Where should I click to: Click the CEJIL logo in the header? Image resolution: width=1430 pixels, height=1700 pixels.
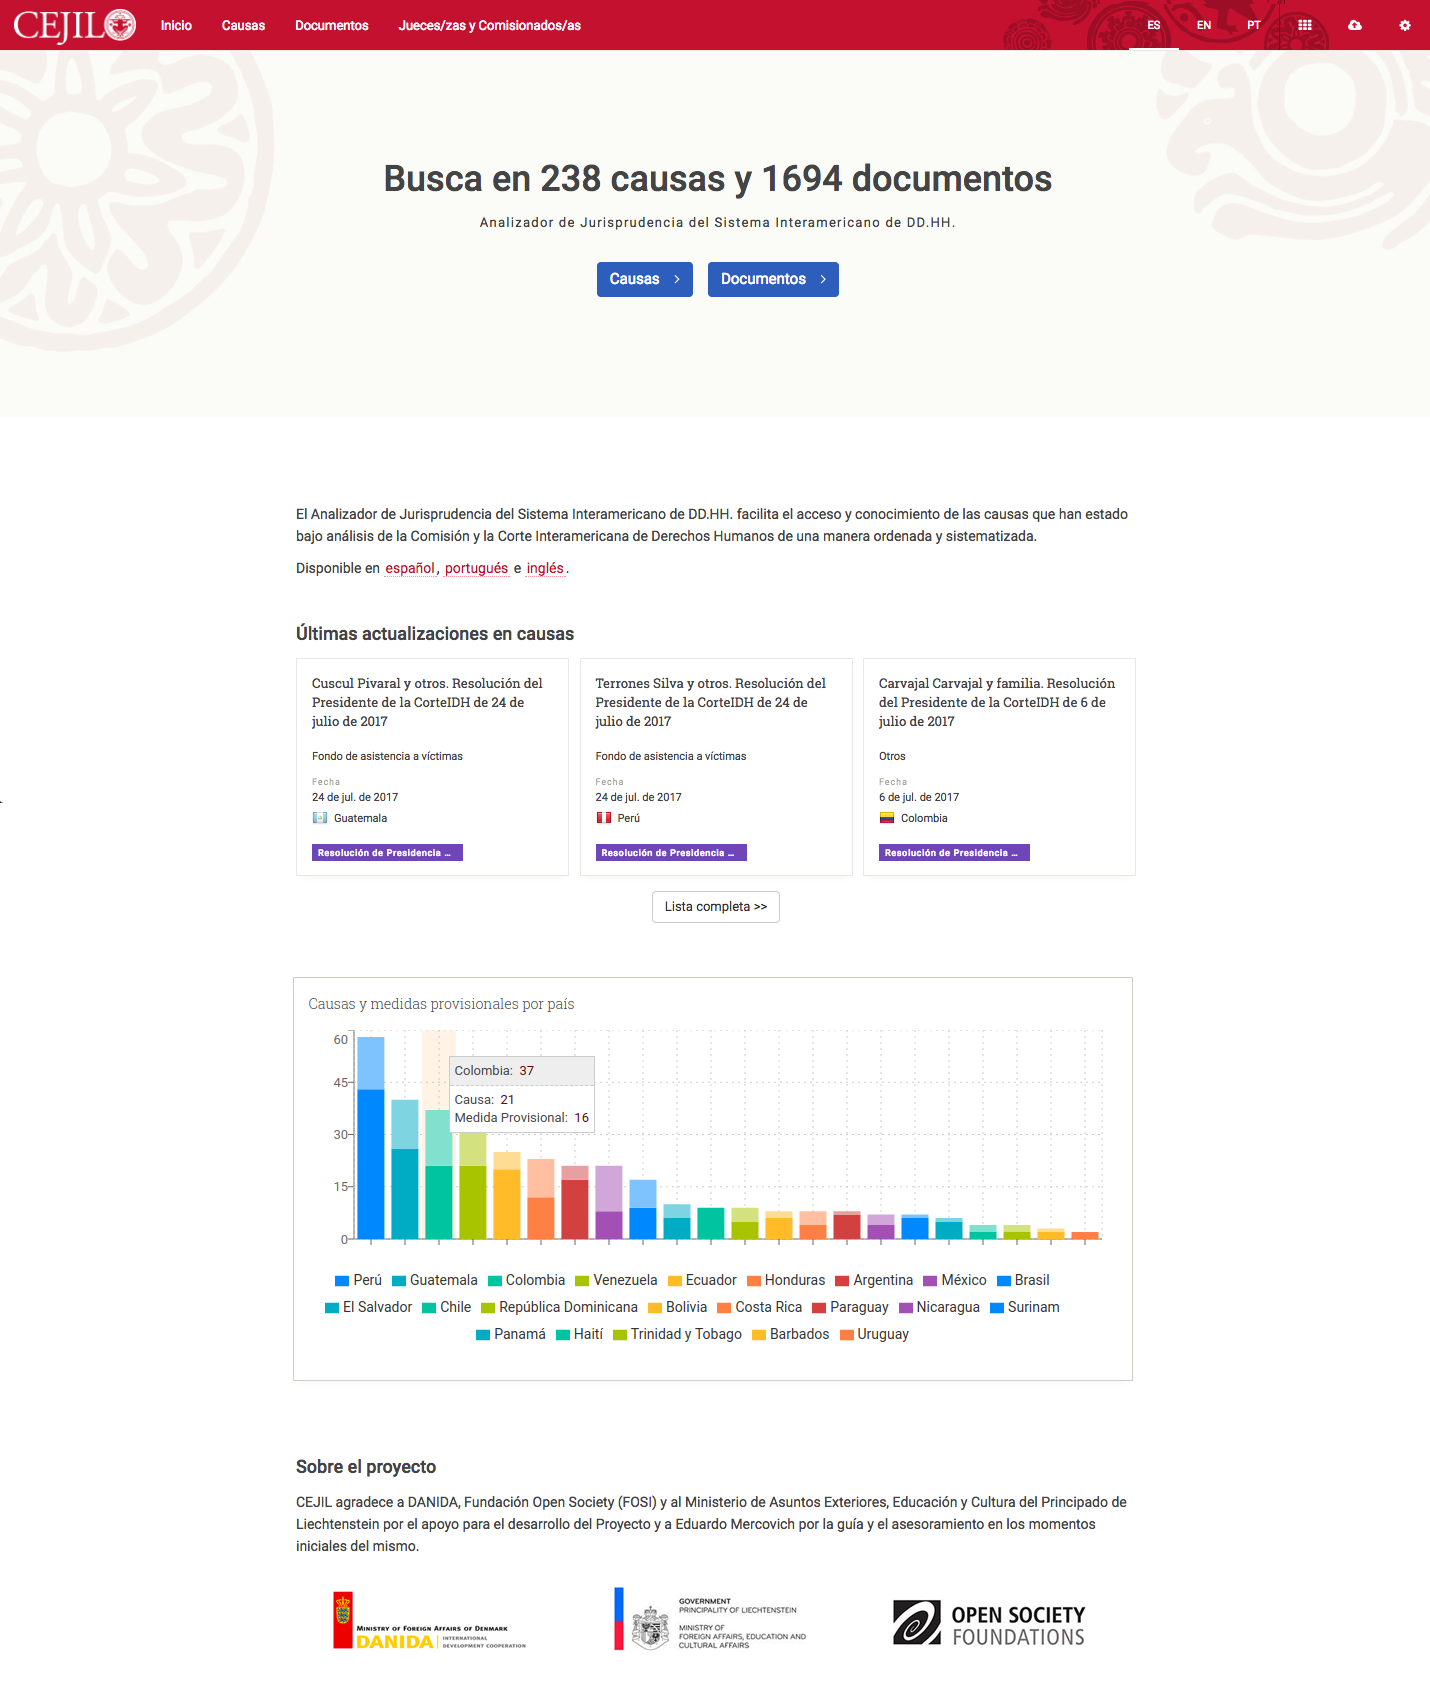click(x=75, y=25)
